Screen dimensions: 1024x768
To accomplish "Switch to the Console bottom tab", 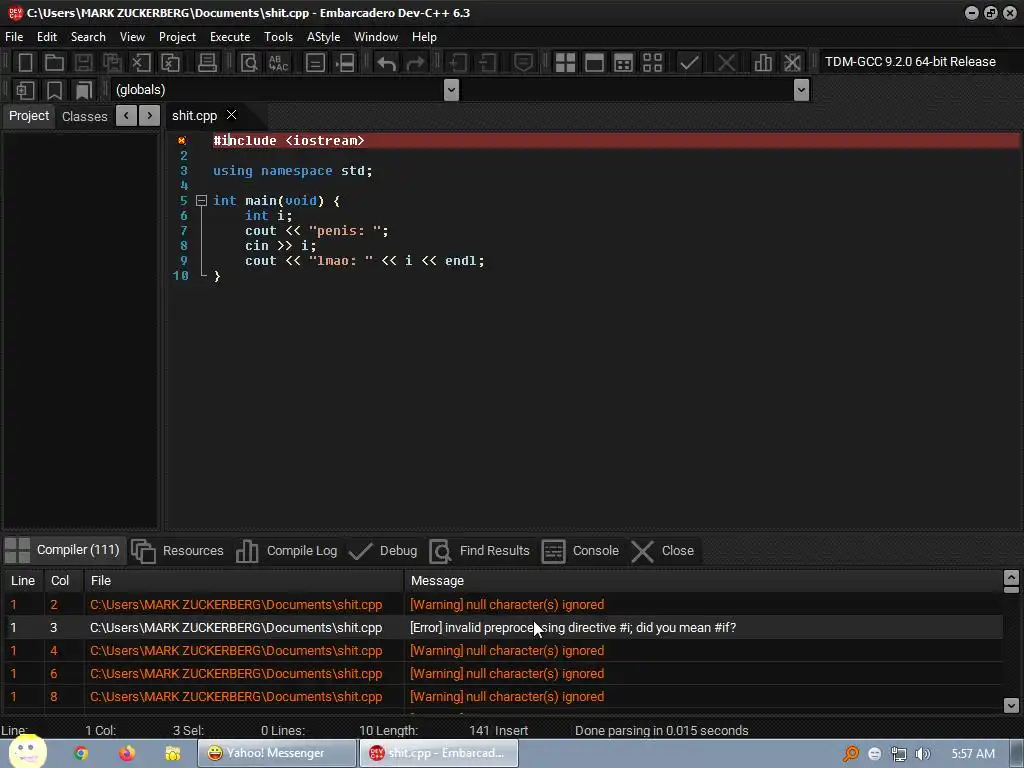I will pos(581,551).
